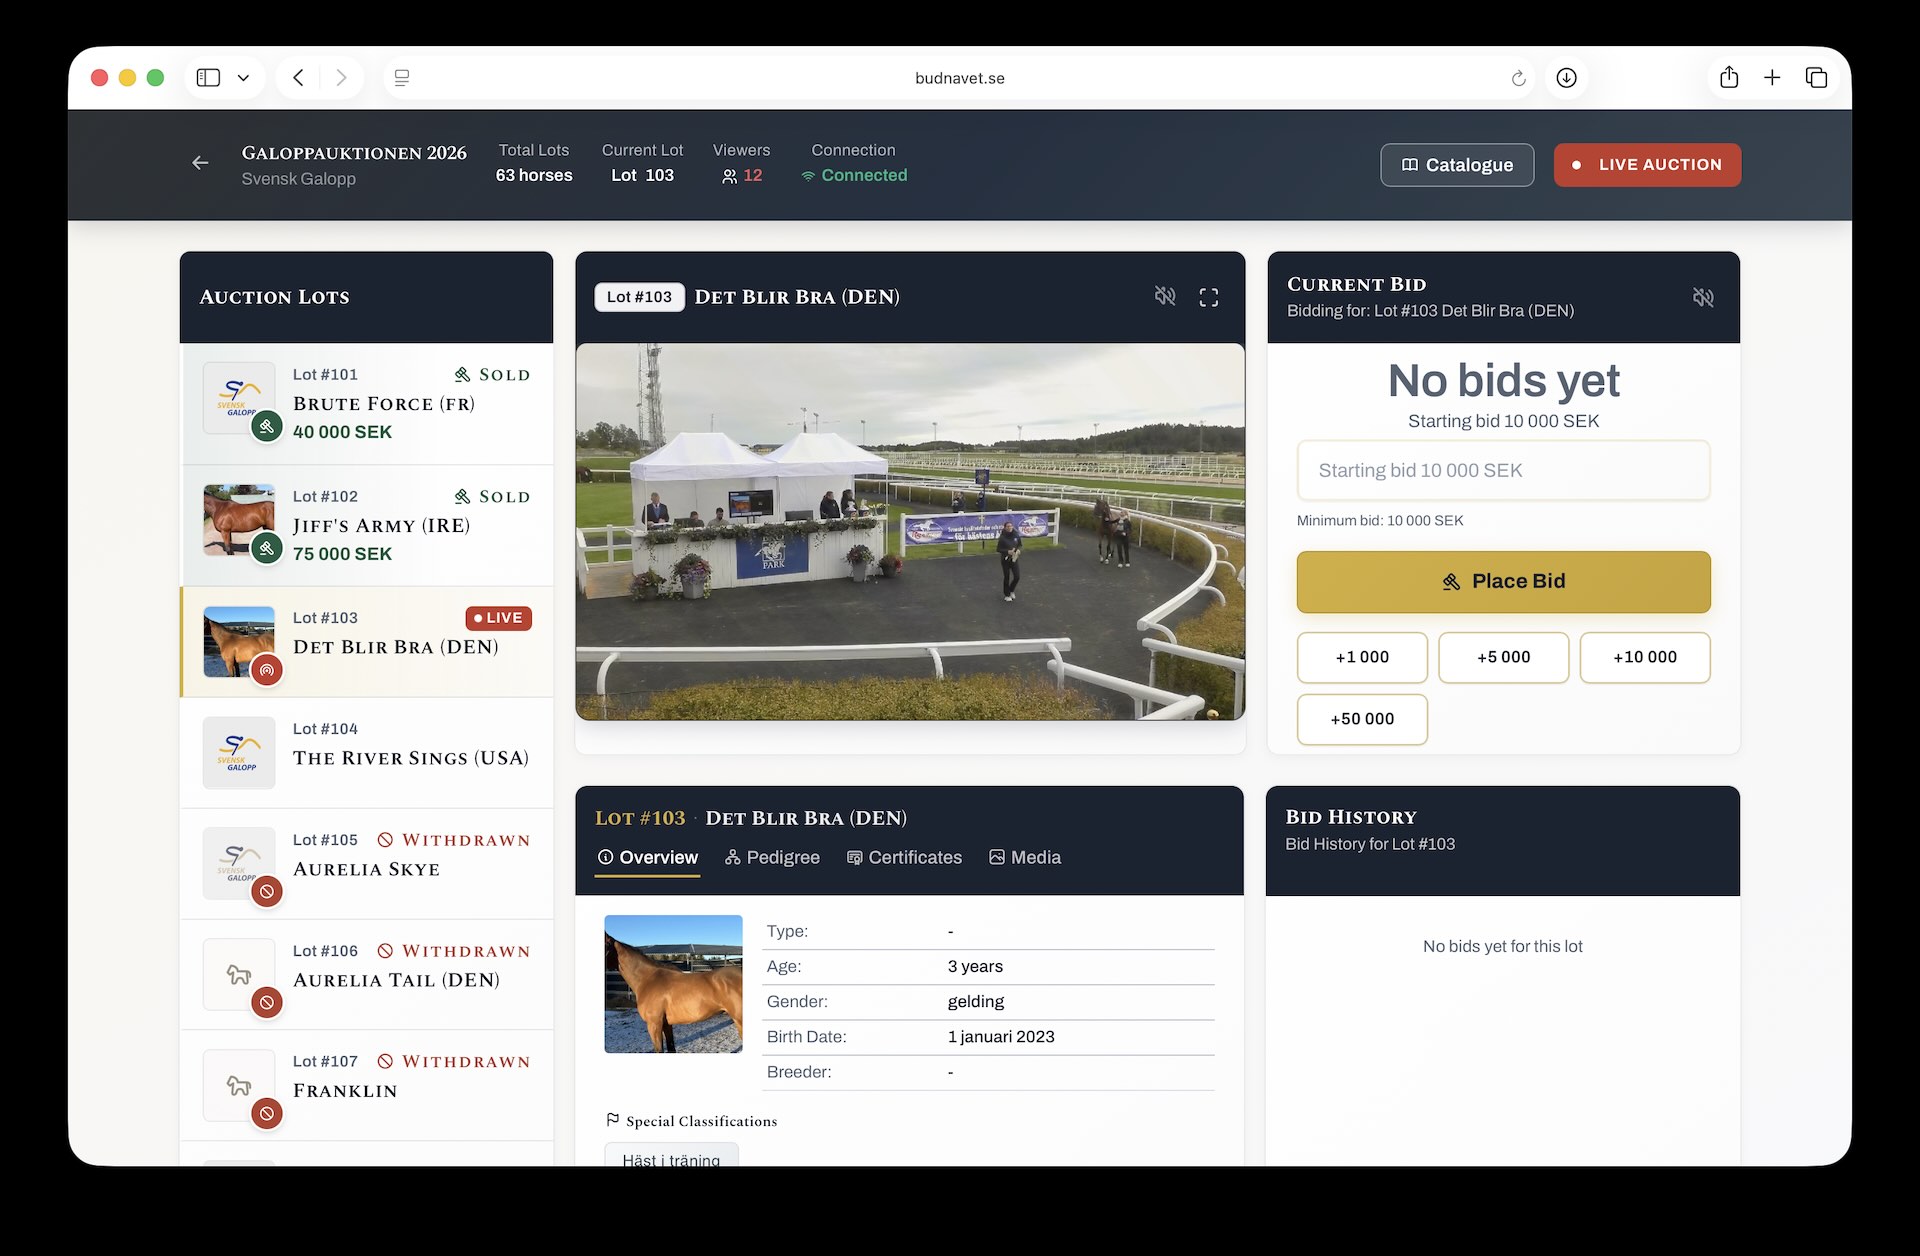
Task: Select withdrawn Lot #105 Aurelia Skye
Action: click(x=367, y=864)
